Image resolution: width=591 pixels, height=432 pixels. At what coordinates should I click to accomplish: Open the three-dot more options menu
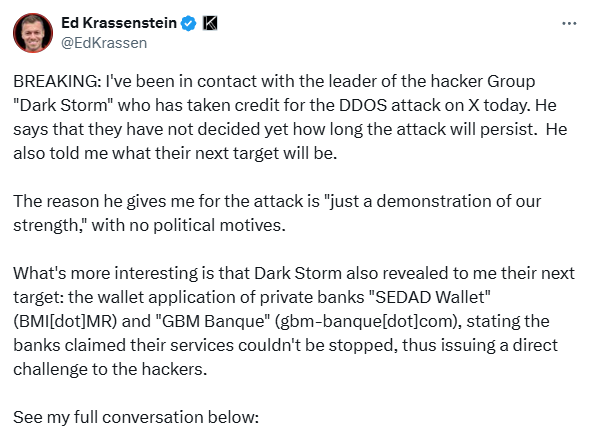click(569, 24)
